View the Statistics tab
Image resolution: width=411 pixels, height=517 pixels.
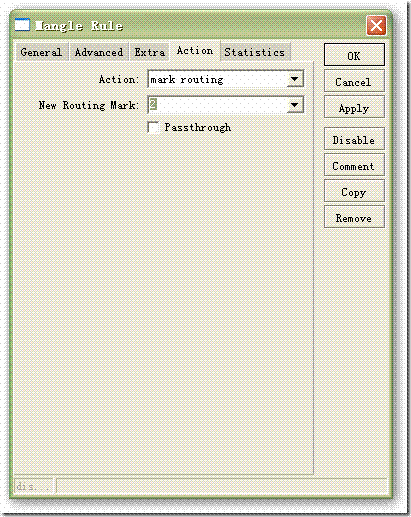255,52
